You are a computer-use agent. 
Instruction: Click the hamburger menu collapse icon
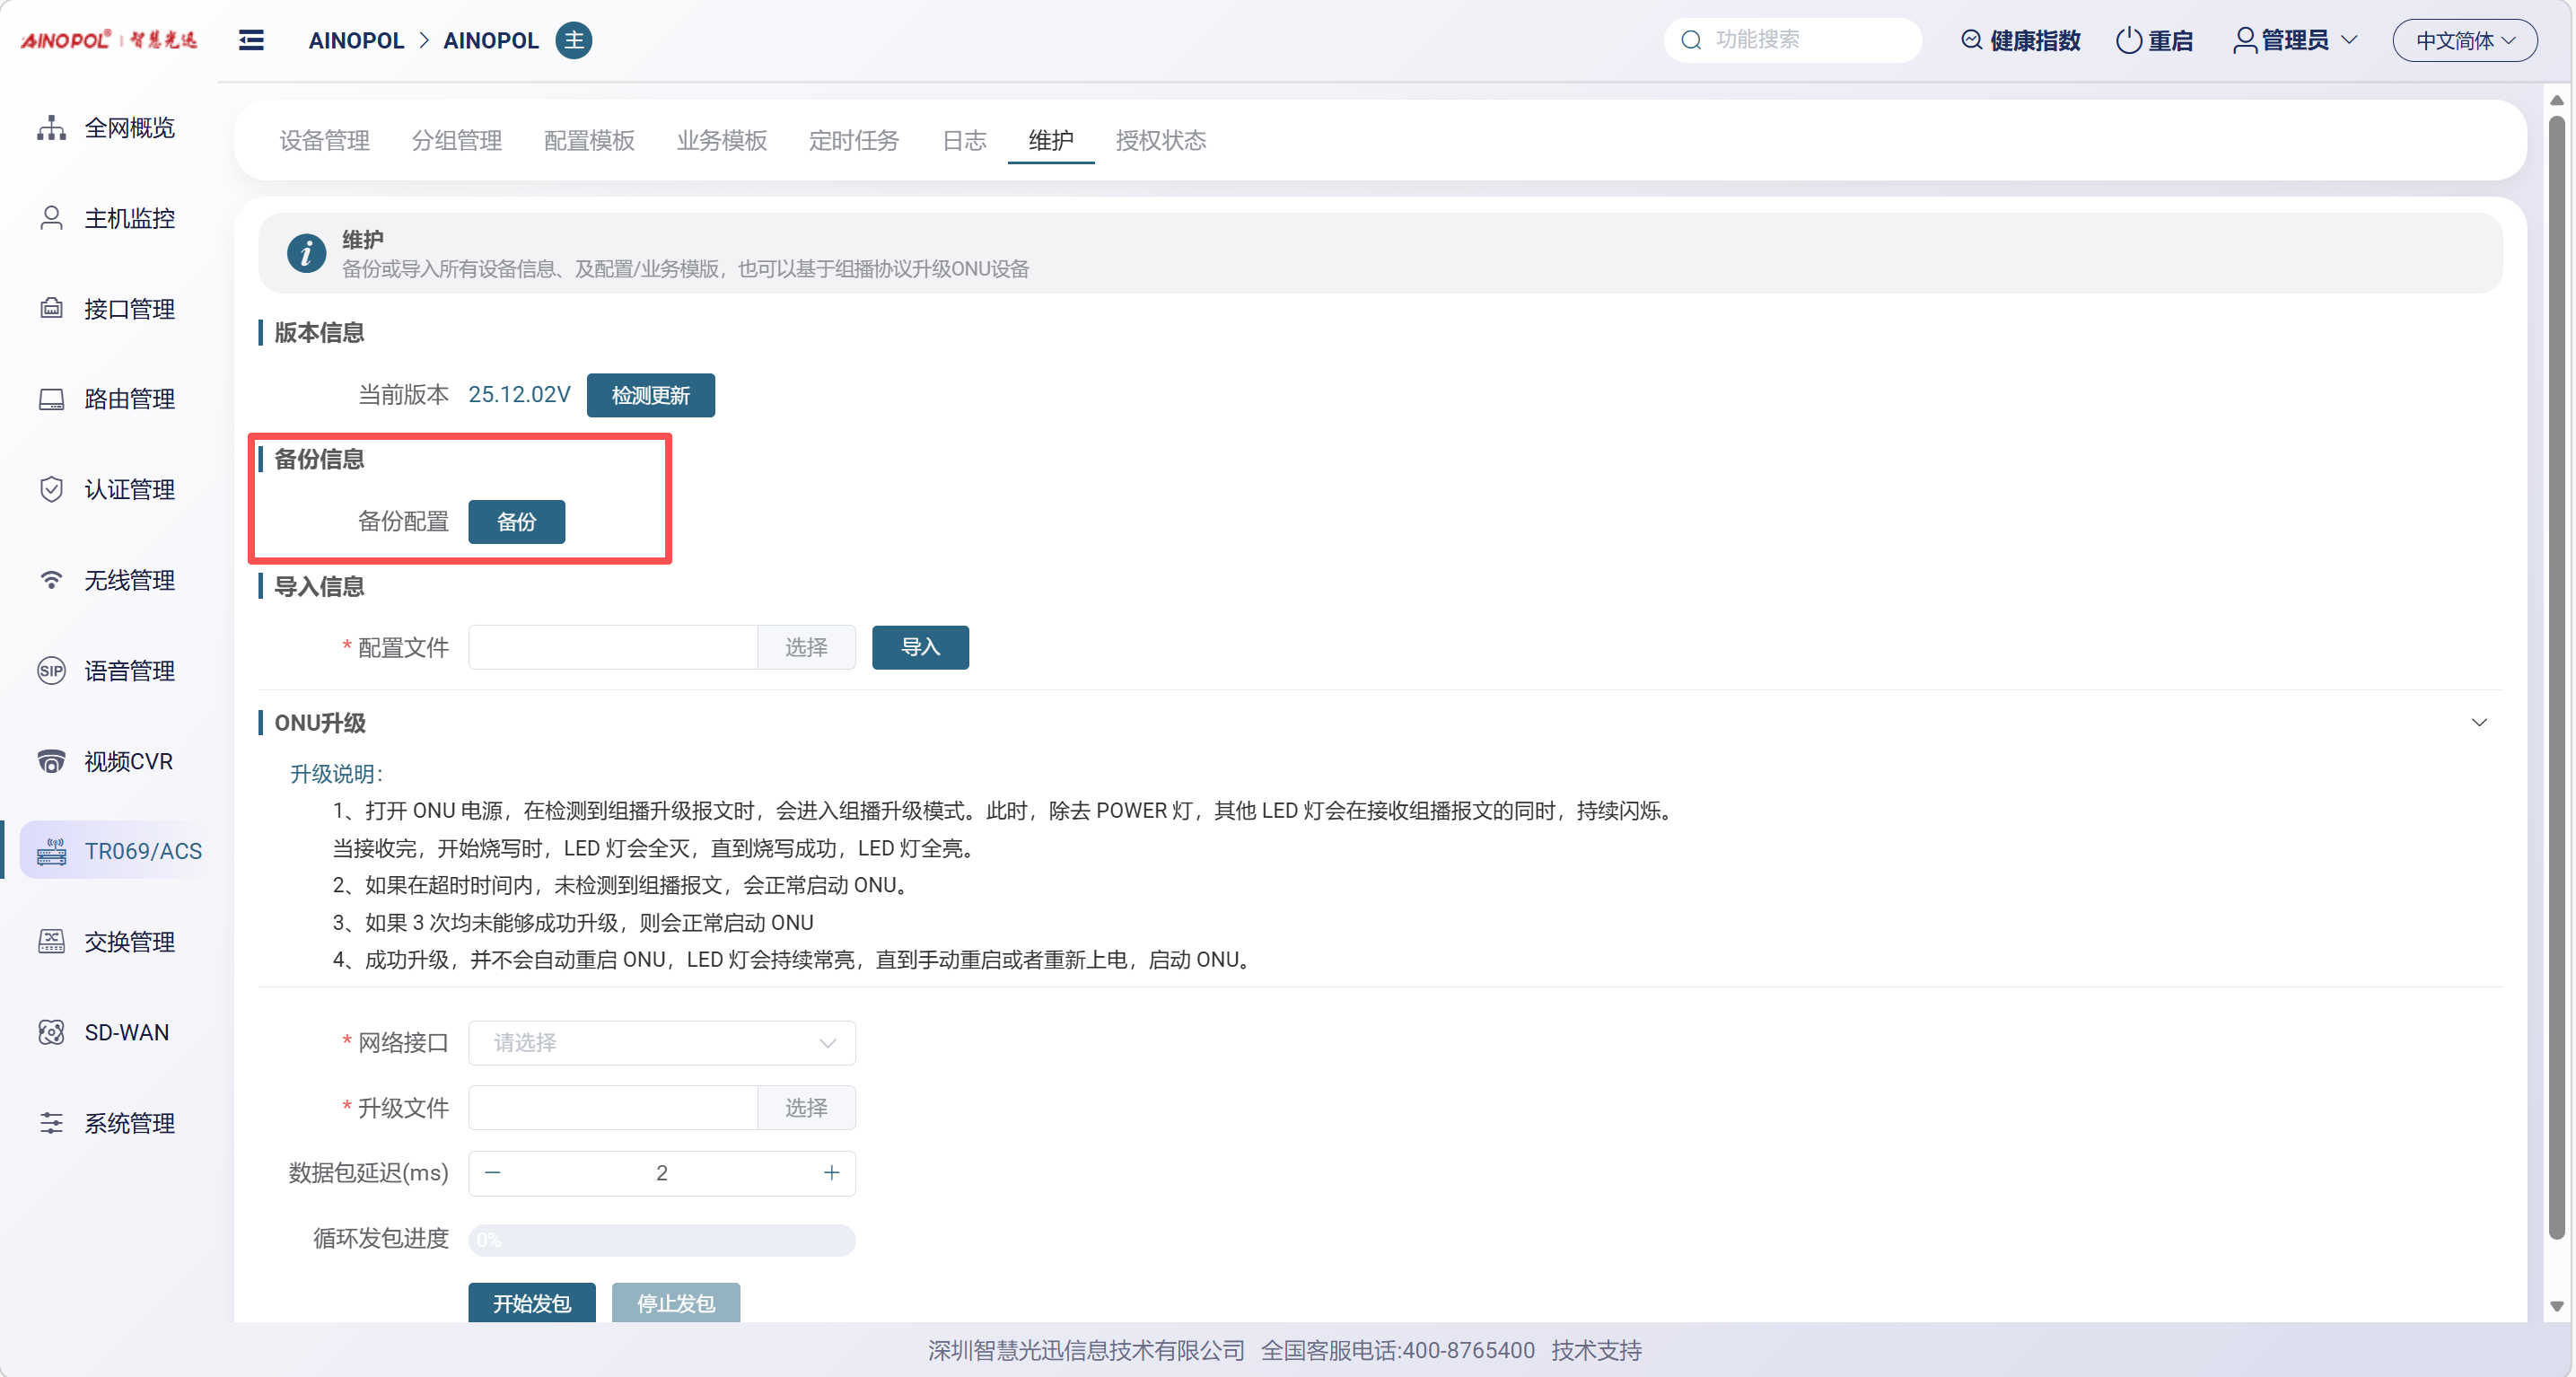coord(251,40)
